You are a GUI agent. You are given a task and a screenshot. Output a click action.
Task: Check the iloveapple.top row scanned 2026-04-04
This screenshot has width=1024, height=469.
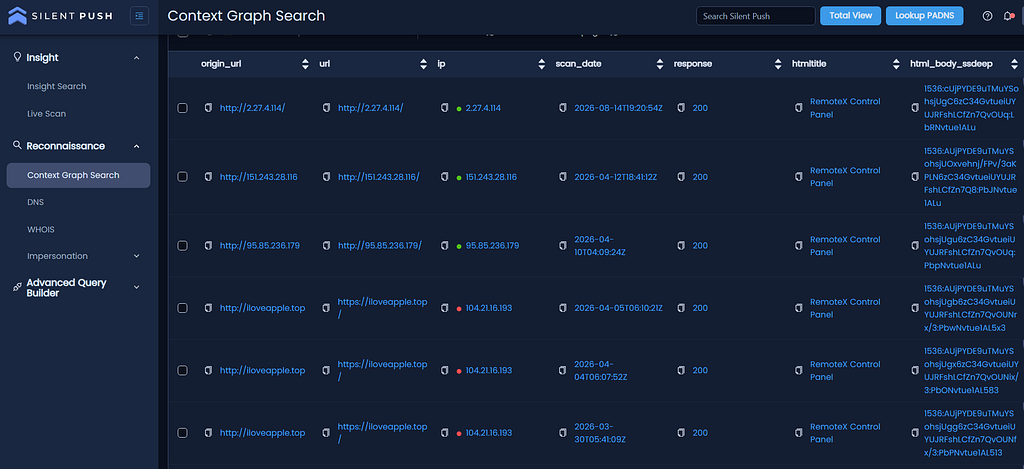point(183,370)
